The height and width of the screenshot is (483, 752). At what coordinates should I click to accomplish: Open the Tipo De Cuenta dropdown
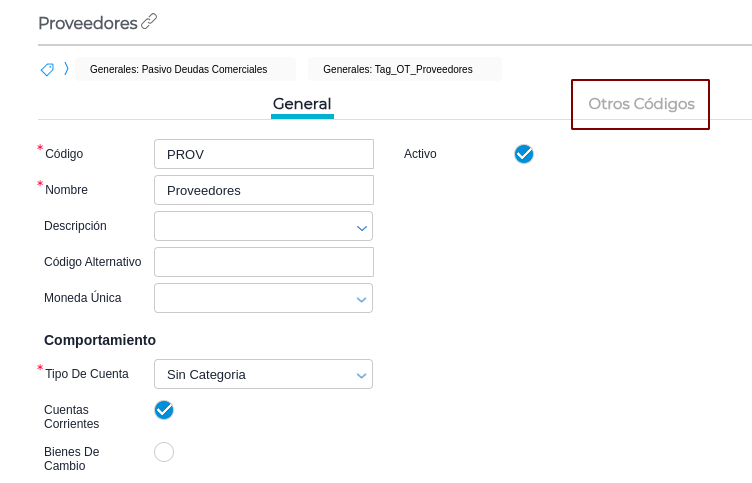(x=264, y=374)
